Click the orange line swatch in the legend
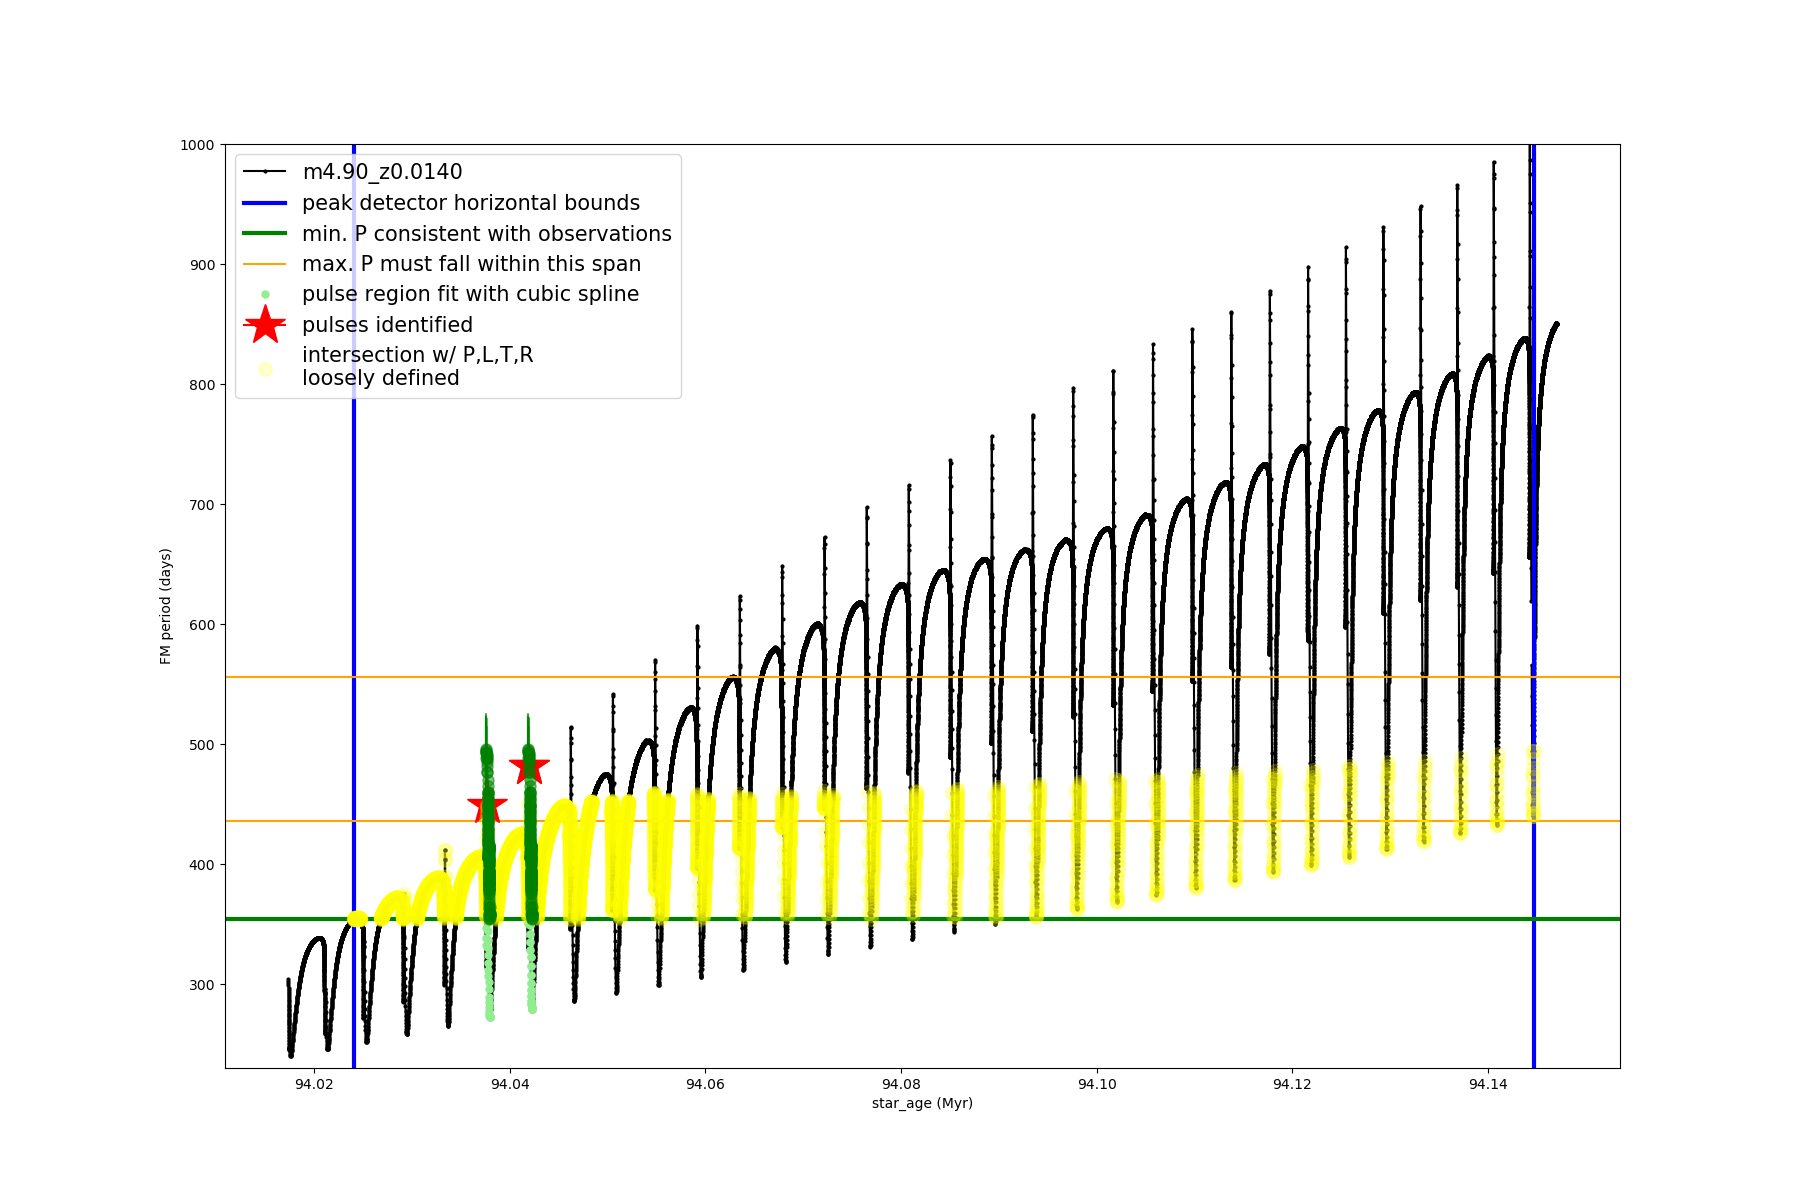The width and height of the screenshot is (1800, 1200). tap(265, 264)
